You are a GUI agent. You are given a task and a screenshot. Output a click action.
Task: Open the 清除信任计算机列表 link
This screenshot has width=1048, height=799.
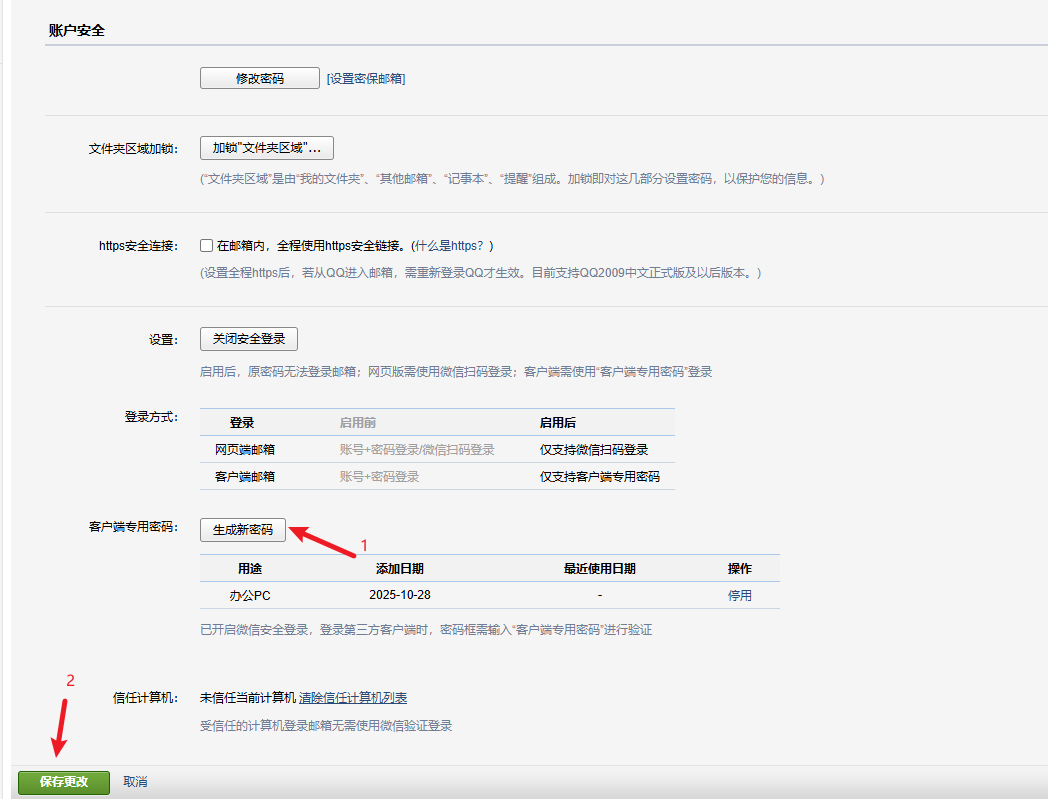(x=353, y=698)
